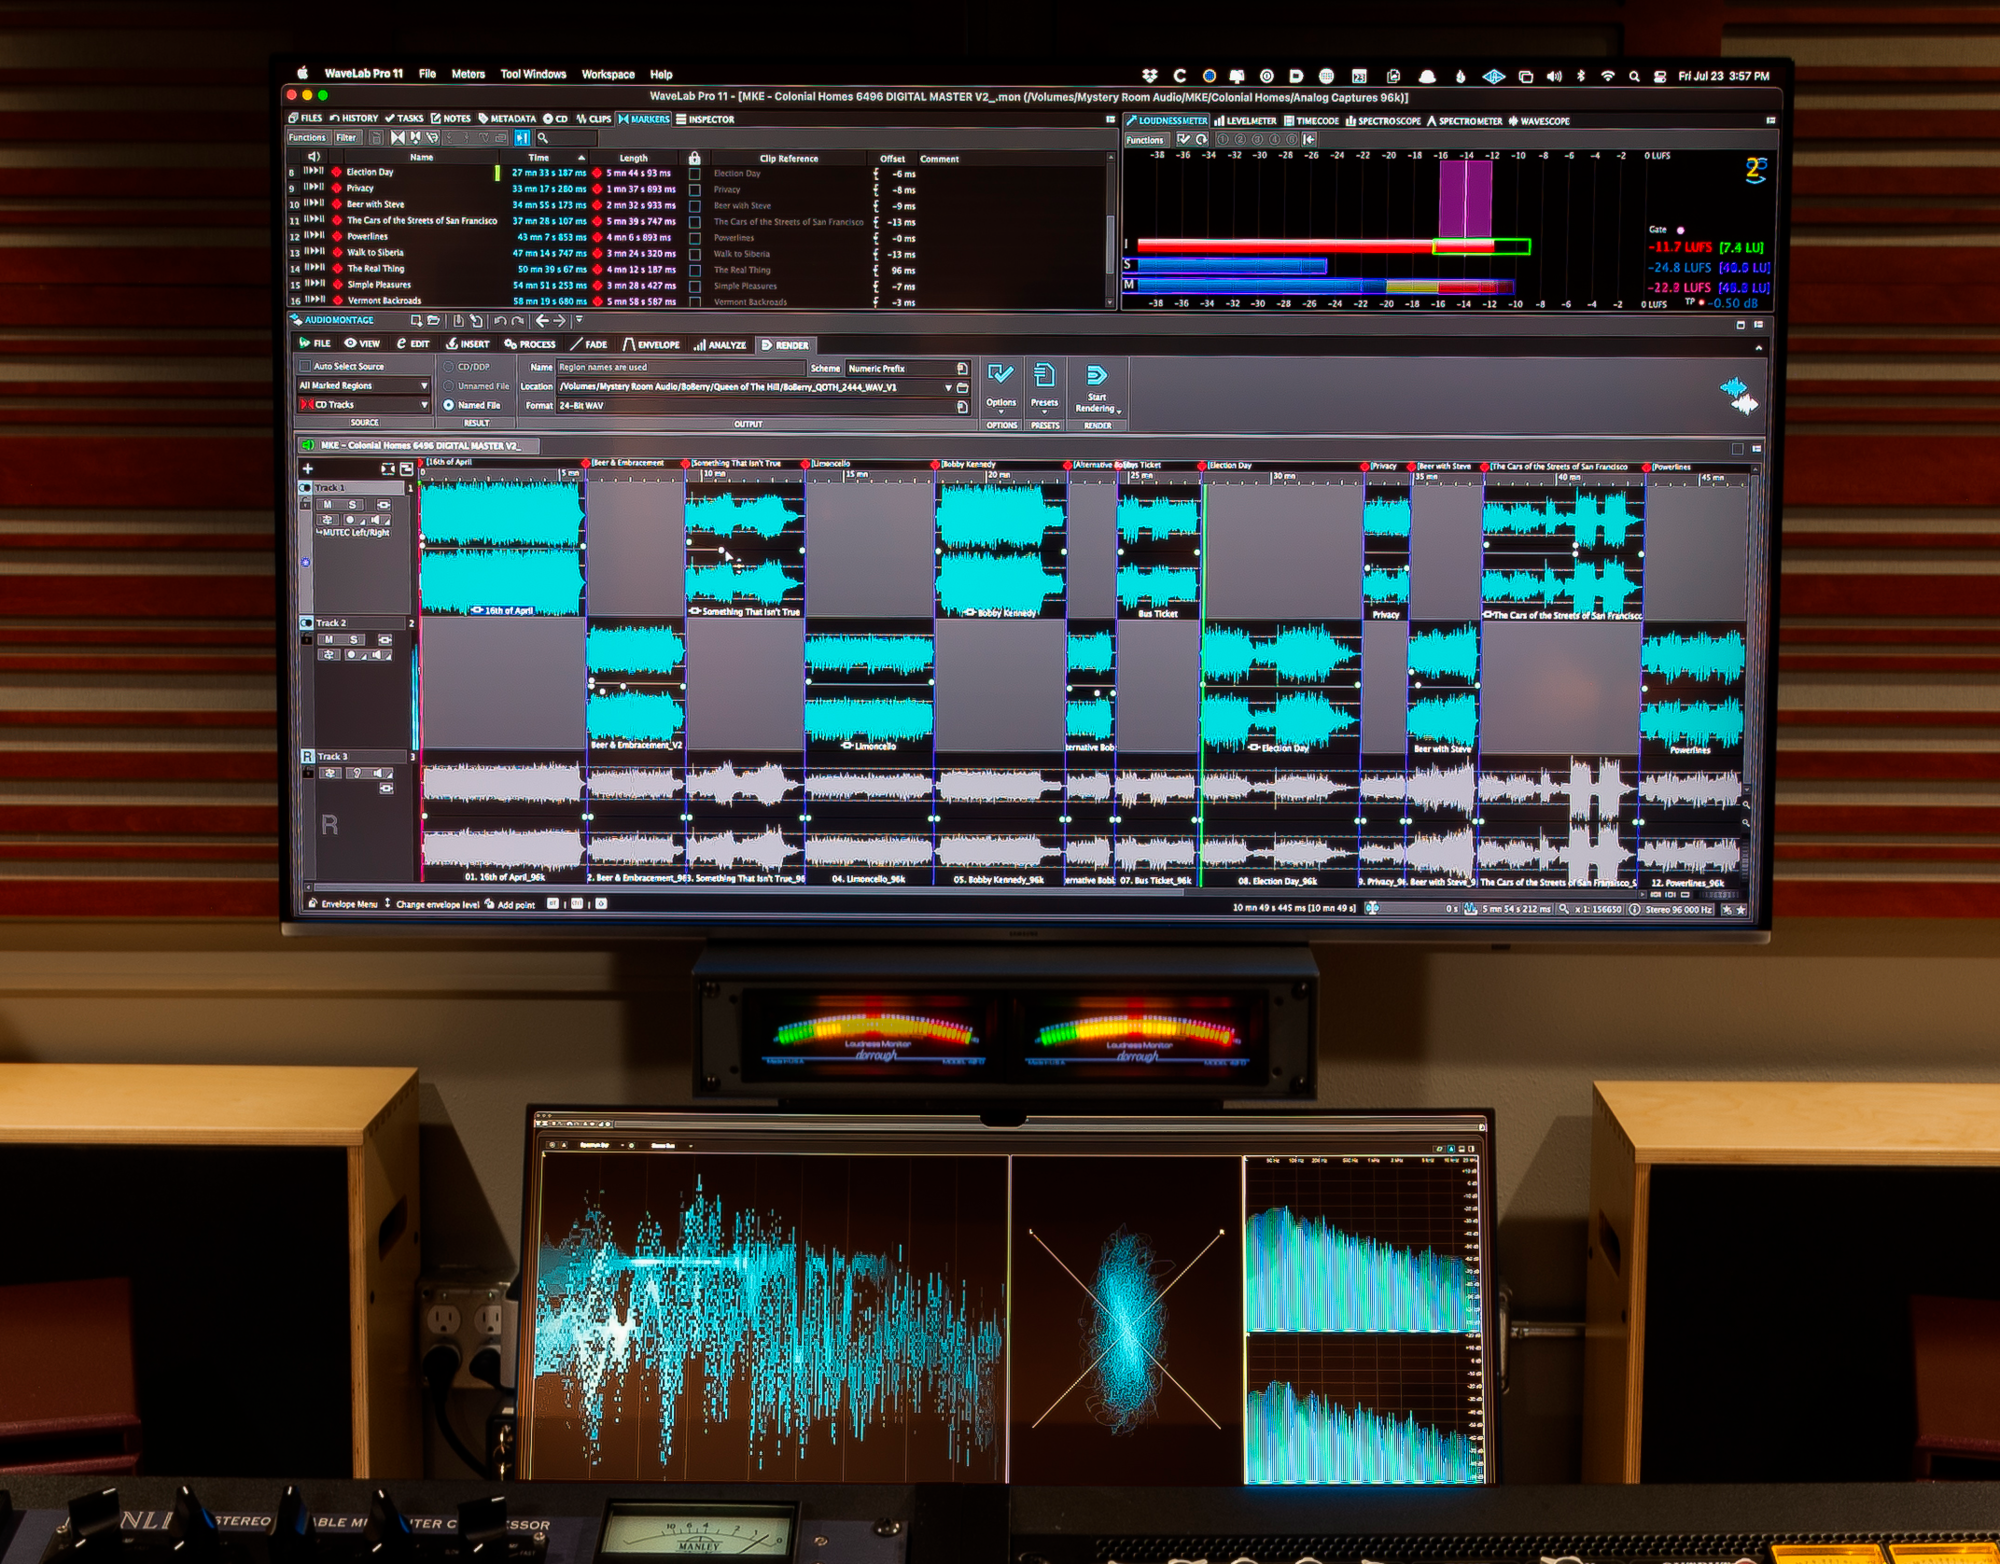
Task: Open the CD Tracks source dropdown
Action: click(x=364, y=405)
